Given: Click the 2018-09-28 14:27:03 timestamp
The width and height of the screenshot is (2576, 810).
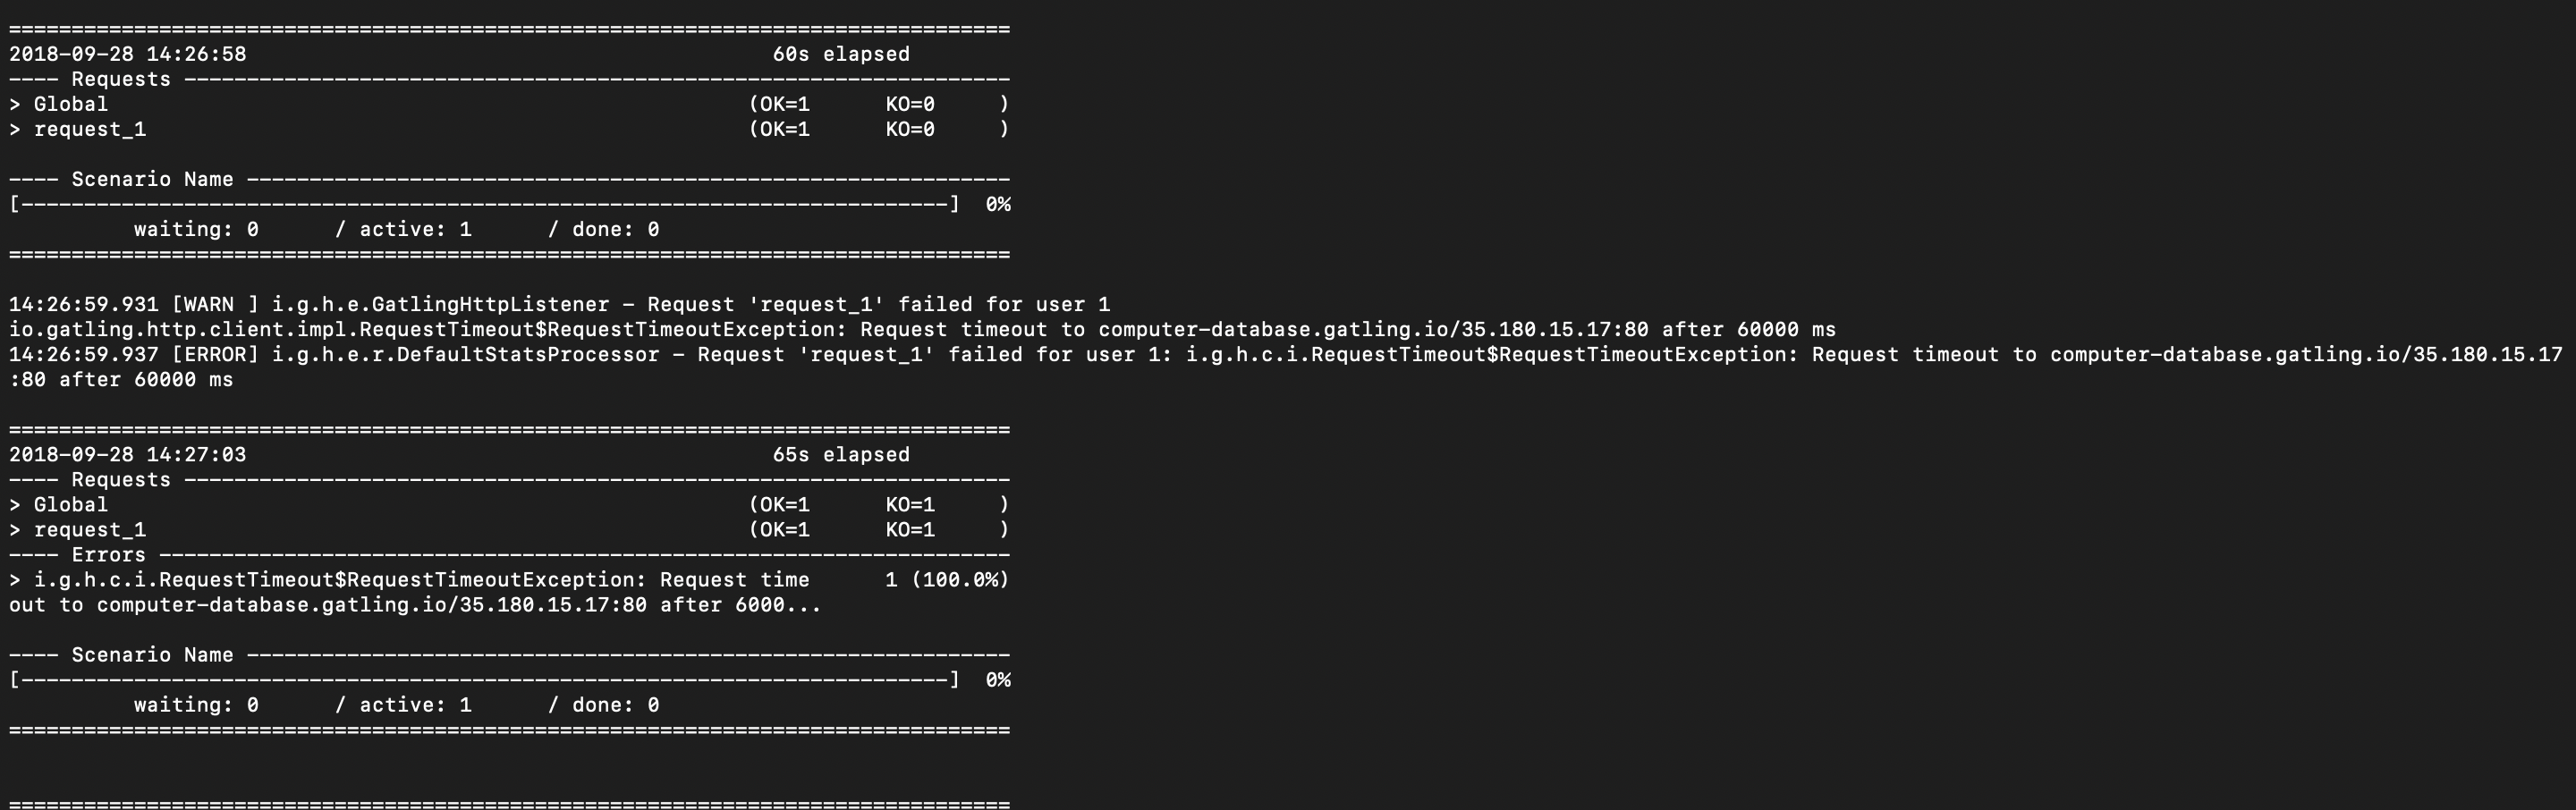Looking at the screenshot, I should 127,455.
